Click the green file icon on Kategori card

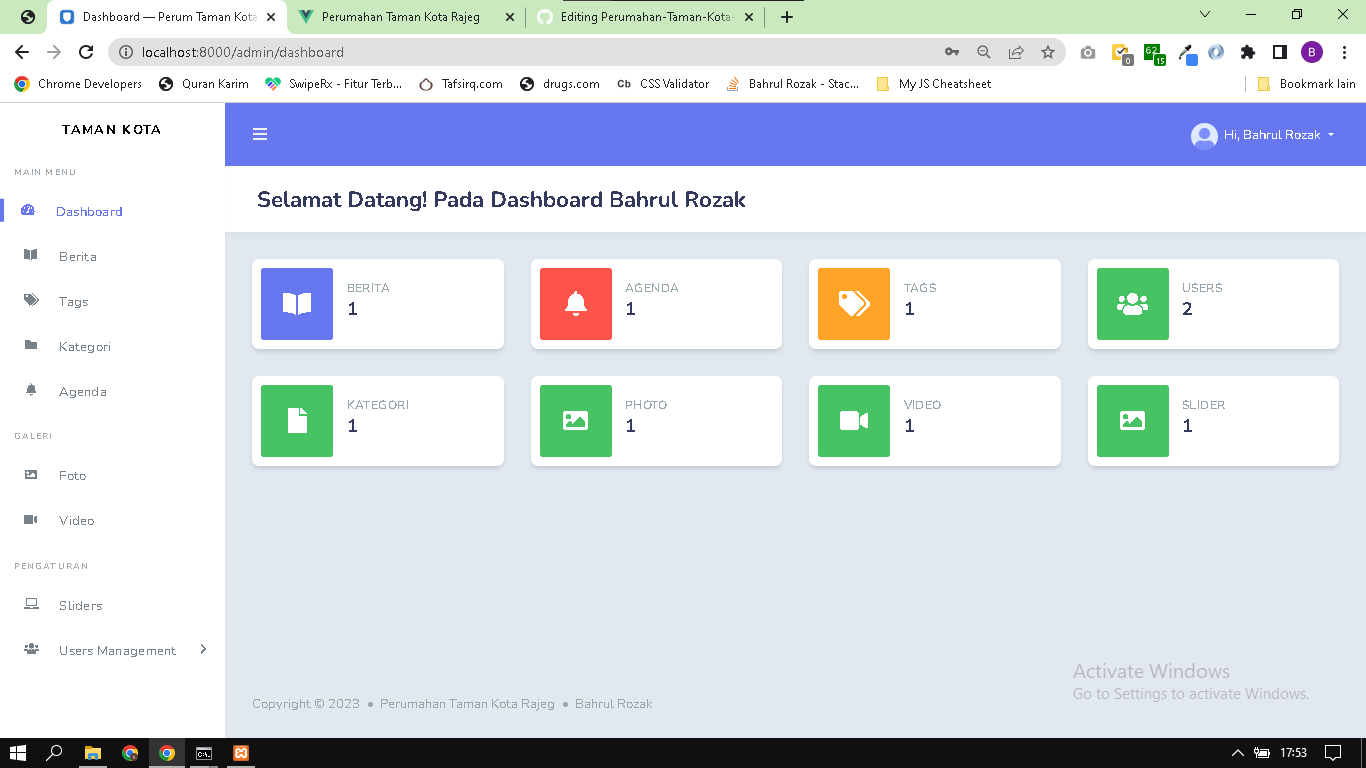pos(297,421)
